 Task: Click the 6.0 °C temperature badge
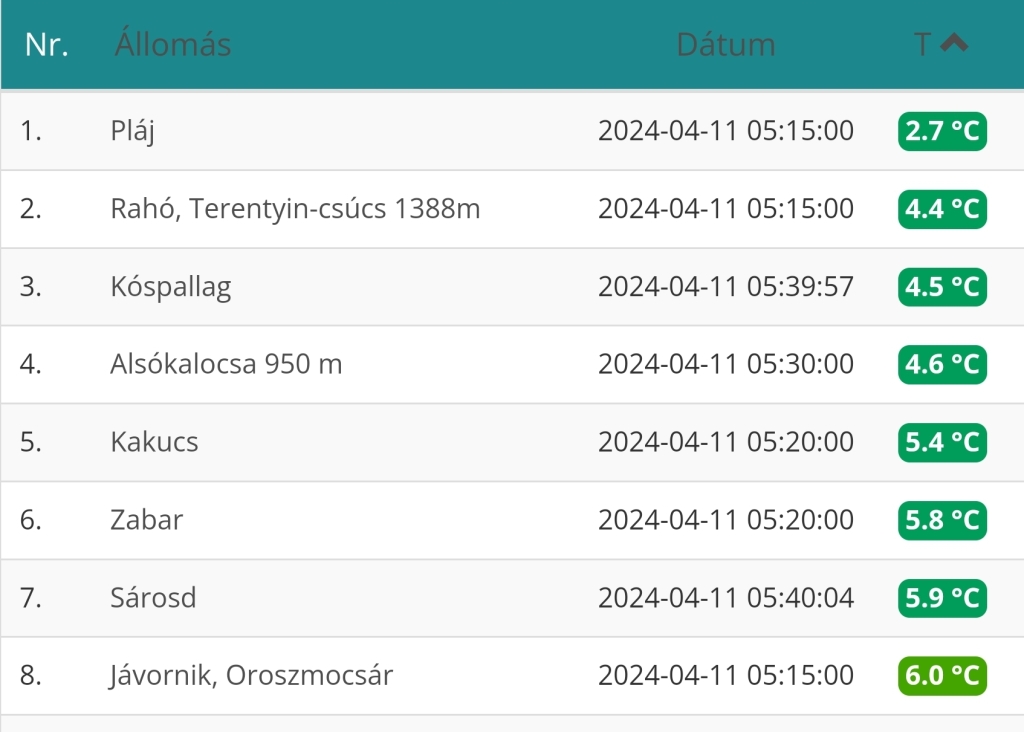point(942,676)
